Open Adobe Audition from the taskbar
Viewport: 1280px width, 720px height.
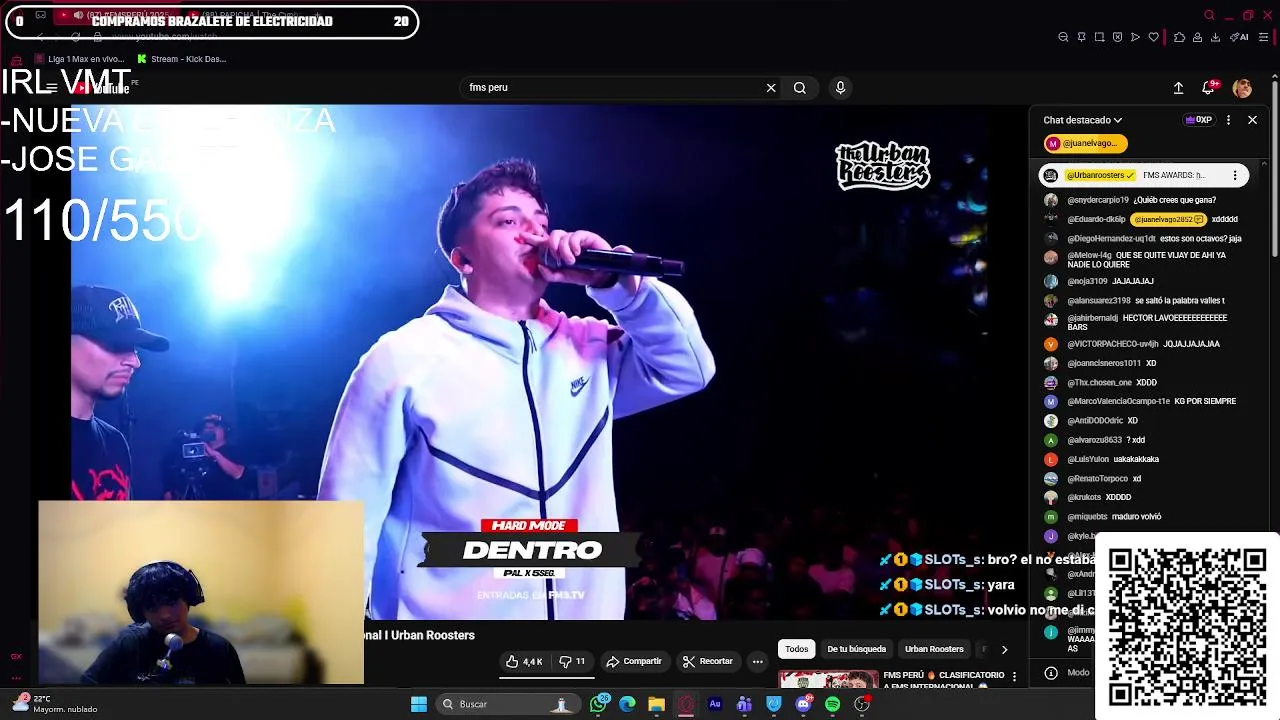click(x=715, y=704)
